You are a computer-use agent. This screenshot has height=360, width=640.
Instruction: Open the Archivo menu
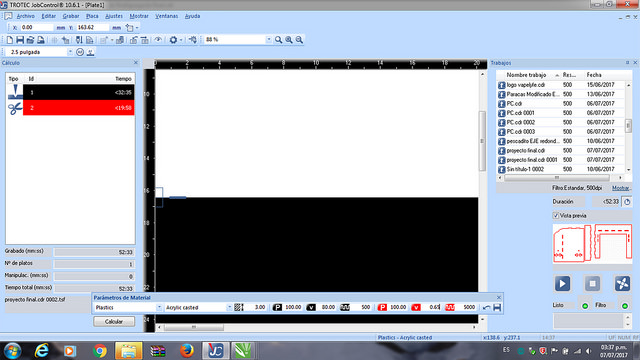click(26, 16)
